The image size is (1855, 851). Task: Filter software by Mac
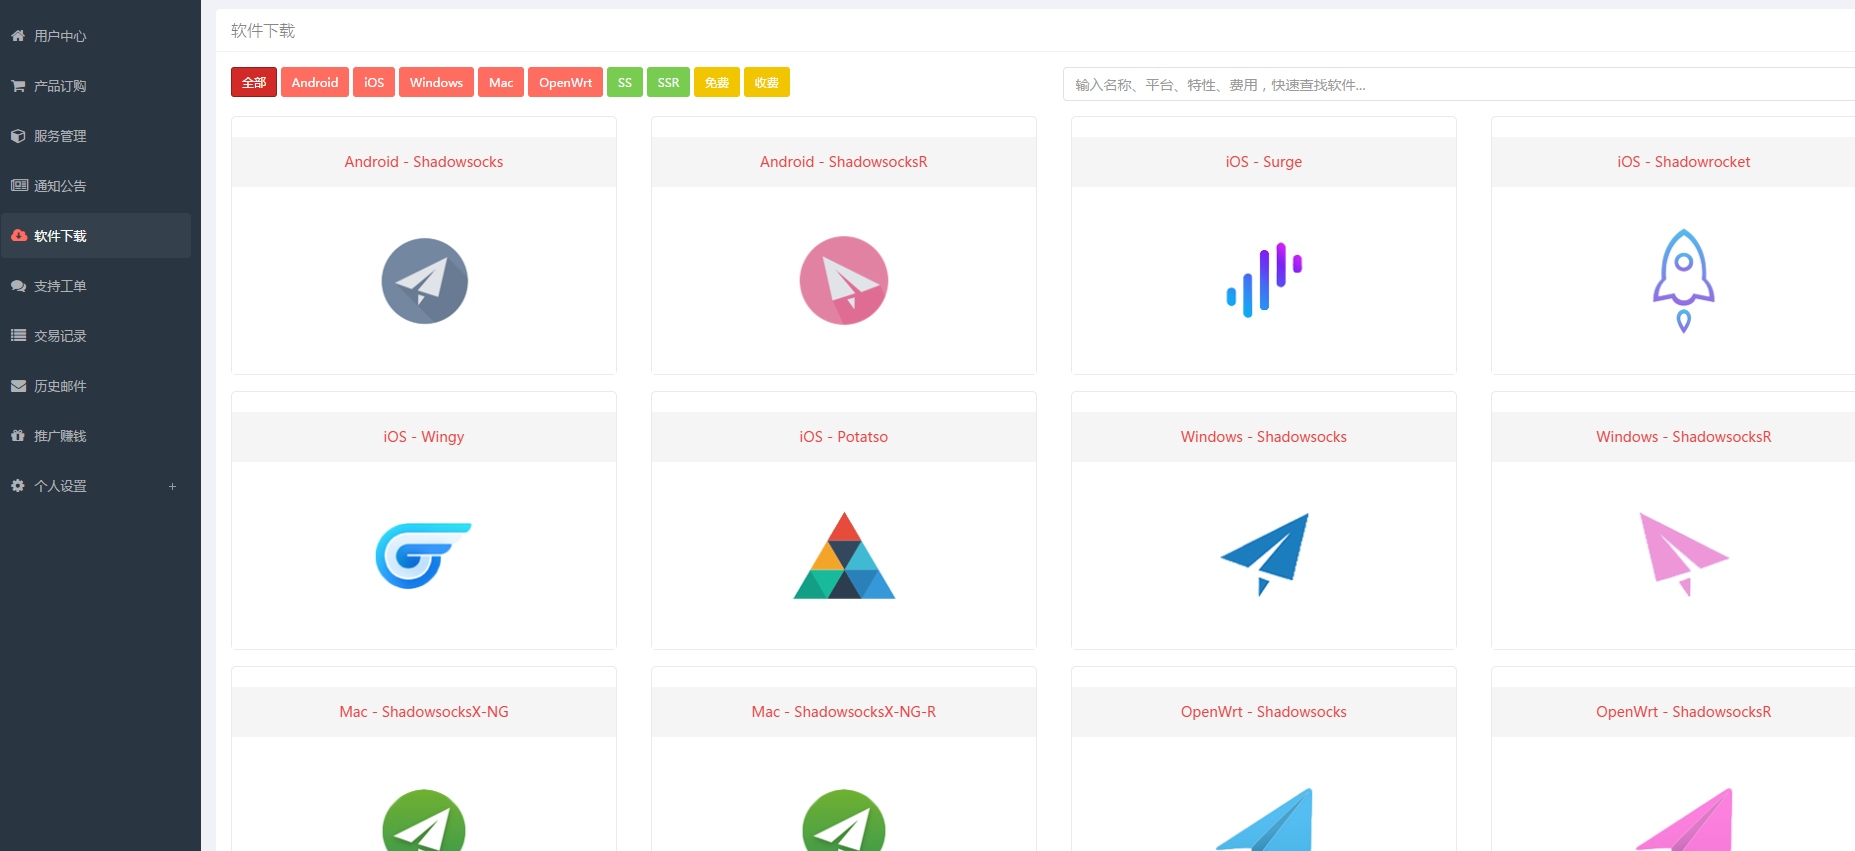pos(501,82)
